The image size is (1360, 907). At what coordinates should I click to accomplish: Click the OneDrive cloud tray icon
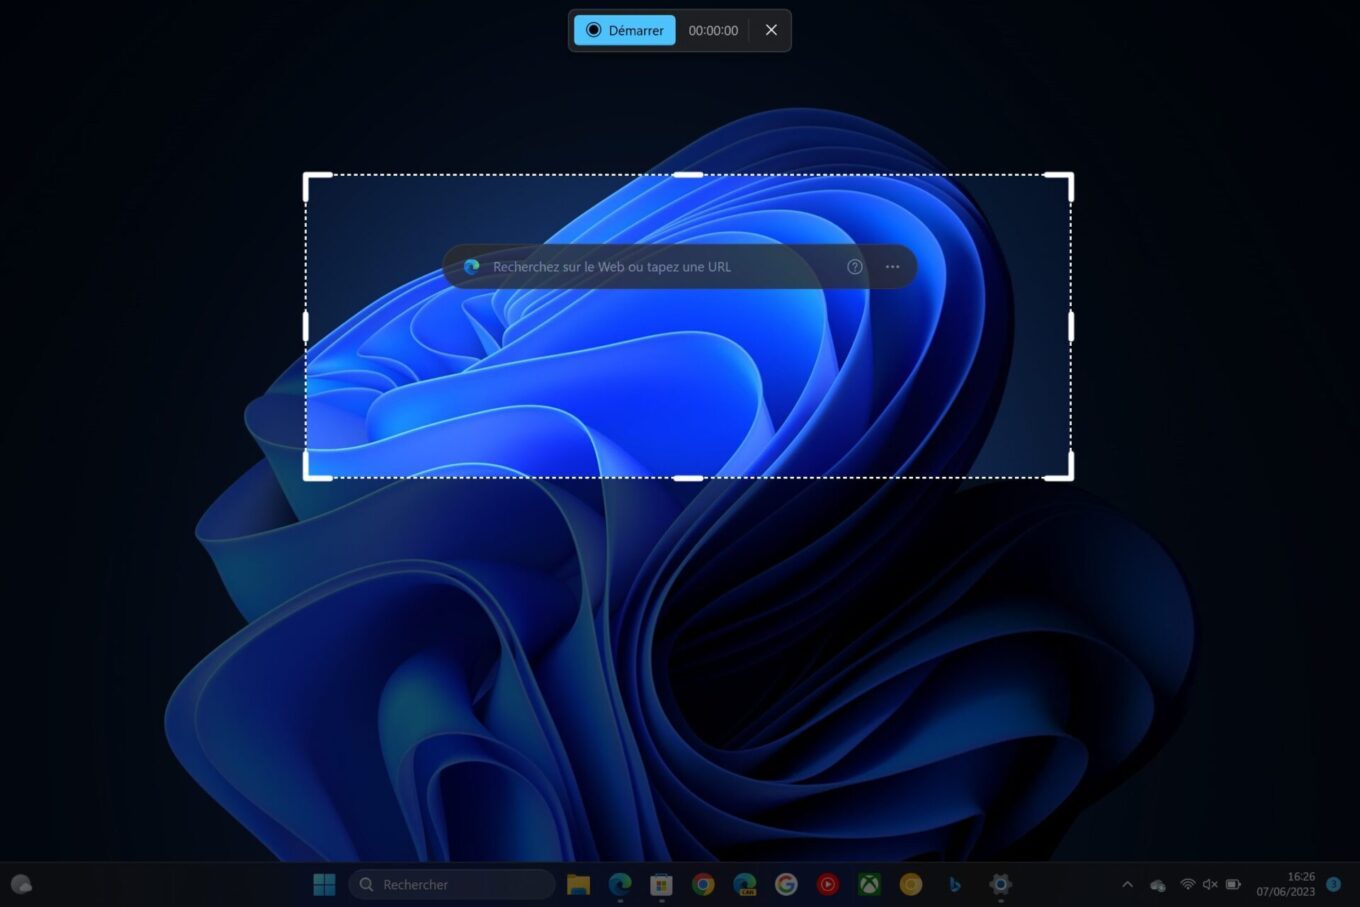[x=1158, y=885]
